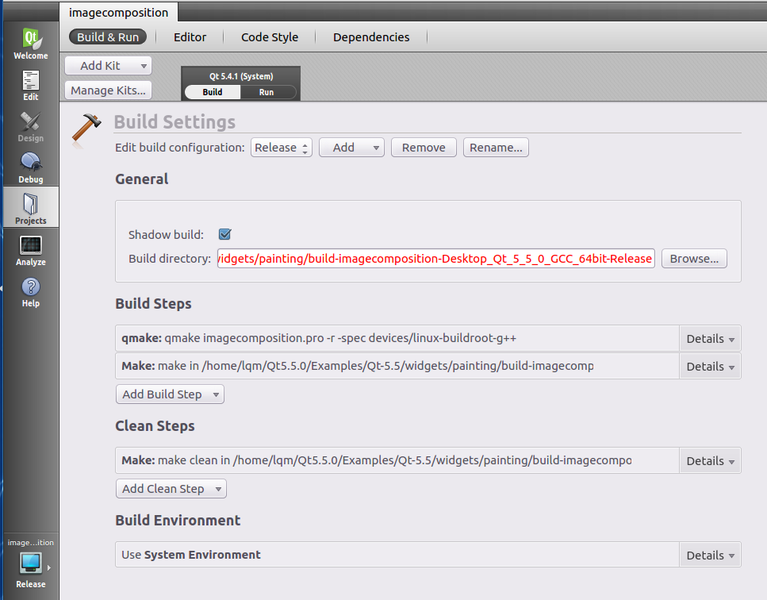Open the Help mode icon

(x=30, y=291)
